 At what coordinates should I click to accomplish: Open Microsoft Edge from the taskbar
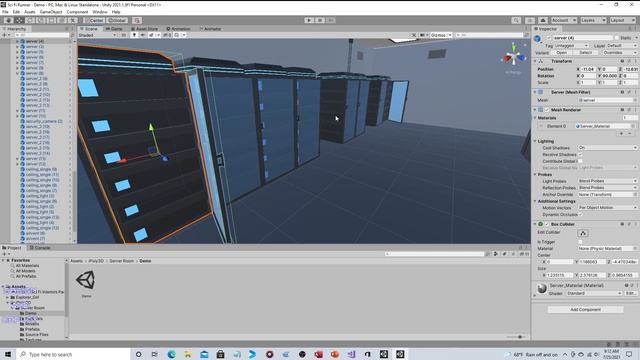tap(171, 354)
